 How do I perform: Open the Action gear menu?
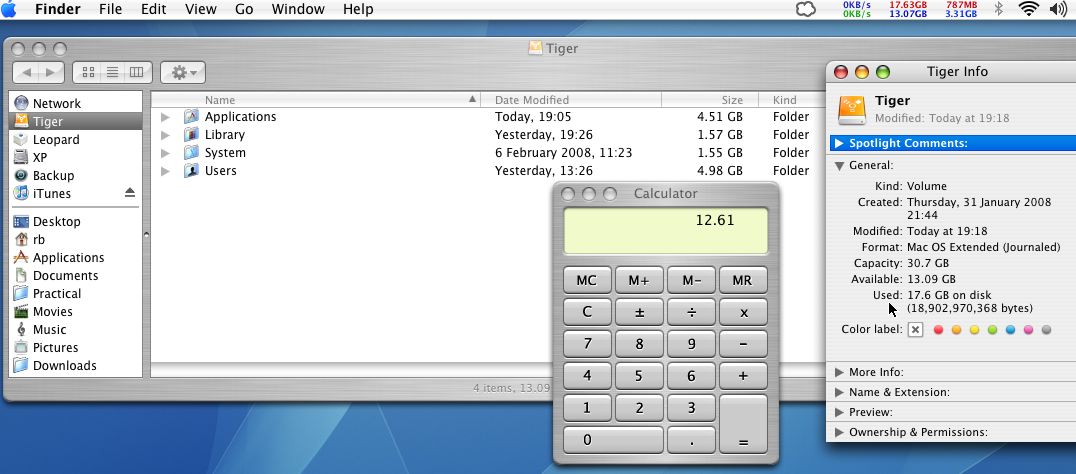[x=183, y=72]
